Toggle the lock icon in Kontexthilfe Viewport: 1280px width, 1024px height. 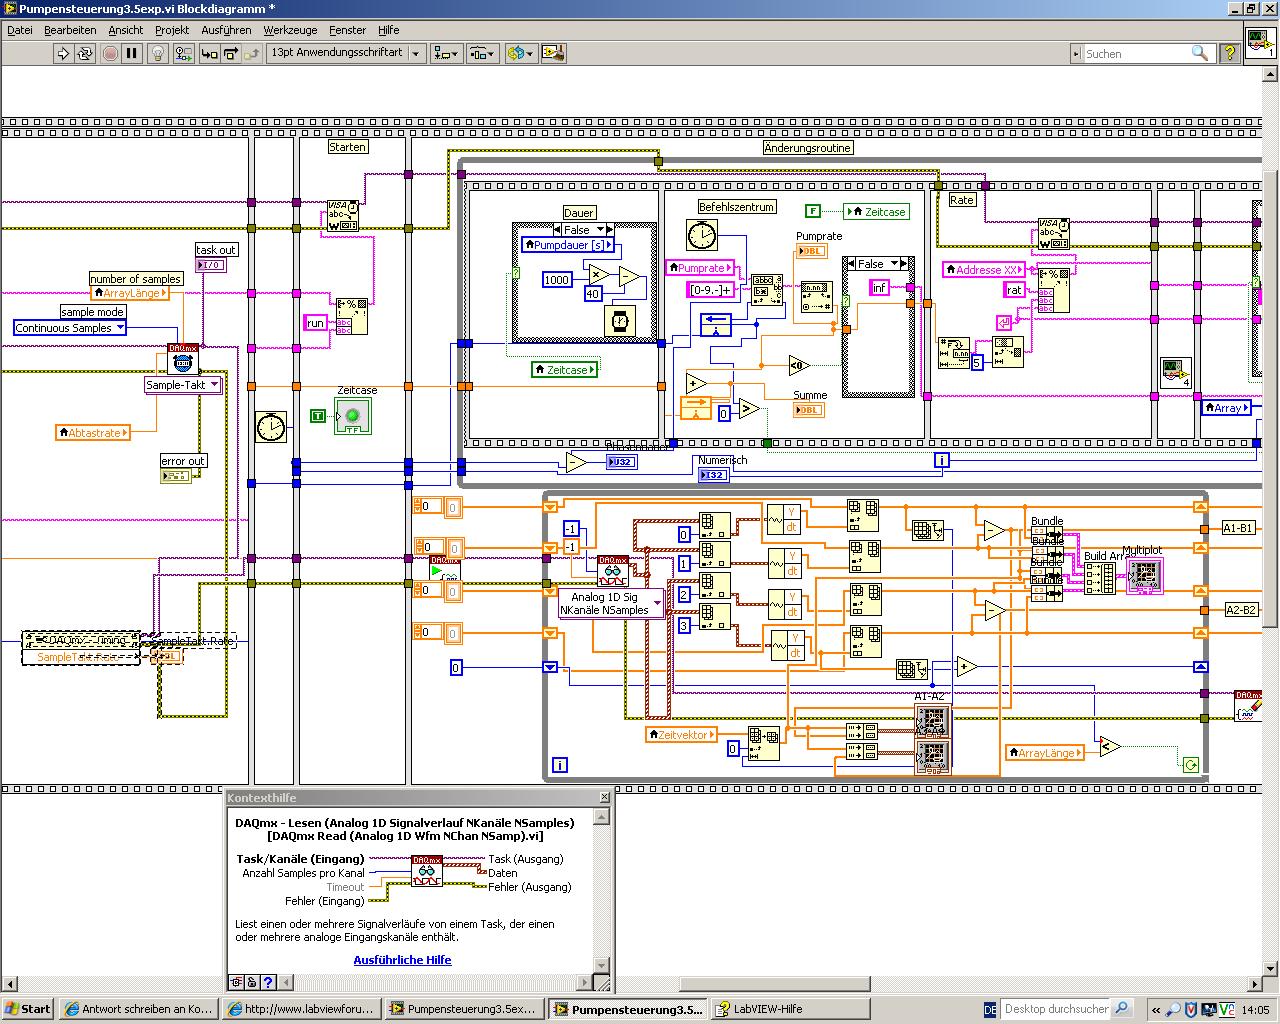[x=252, y=982]
